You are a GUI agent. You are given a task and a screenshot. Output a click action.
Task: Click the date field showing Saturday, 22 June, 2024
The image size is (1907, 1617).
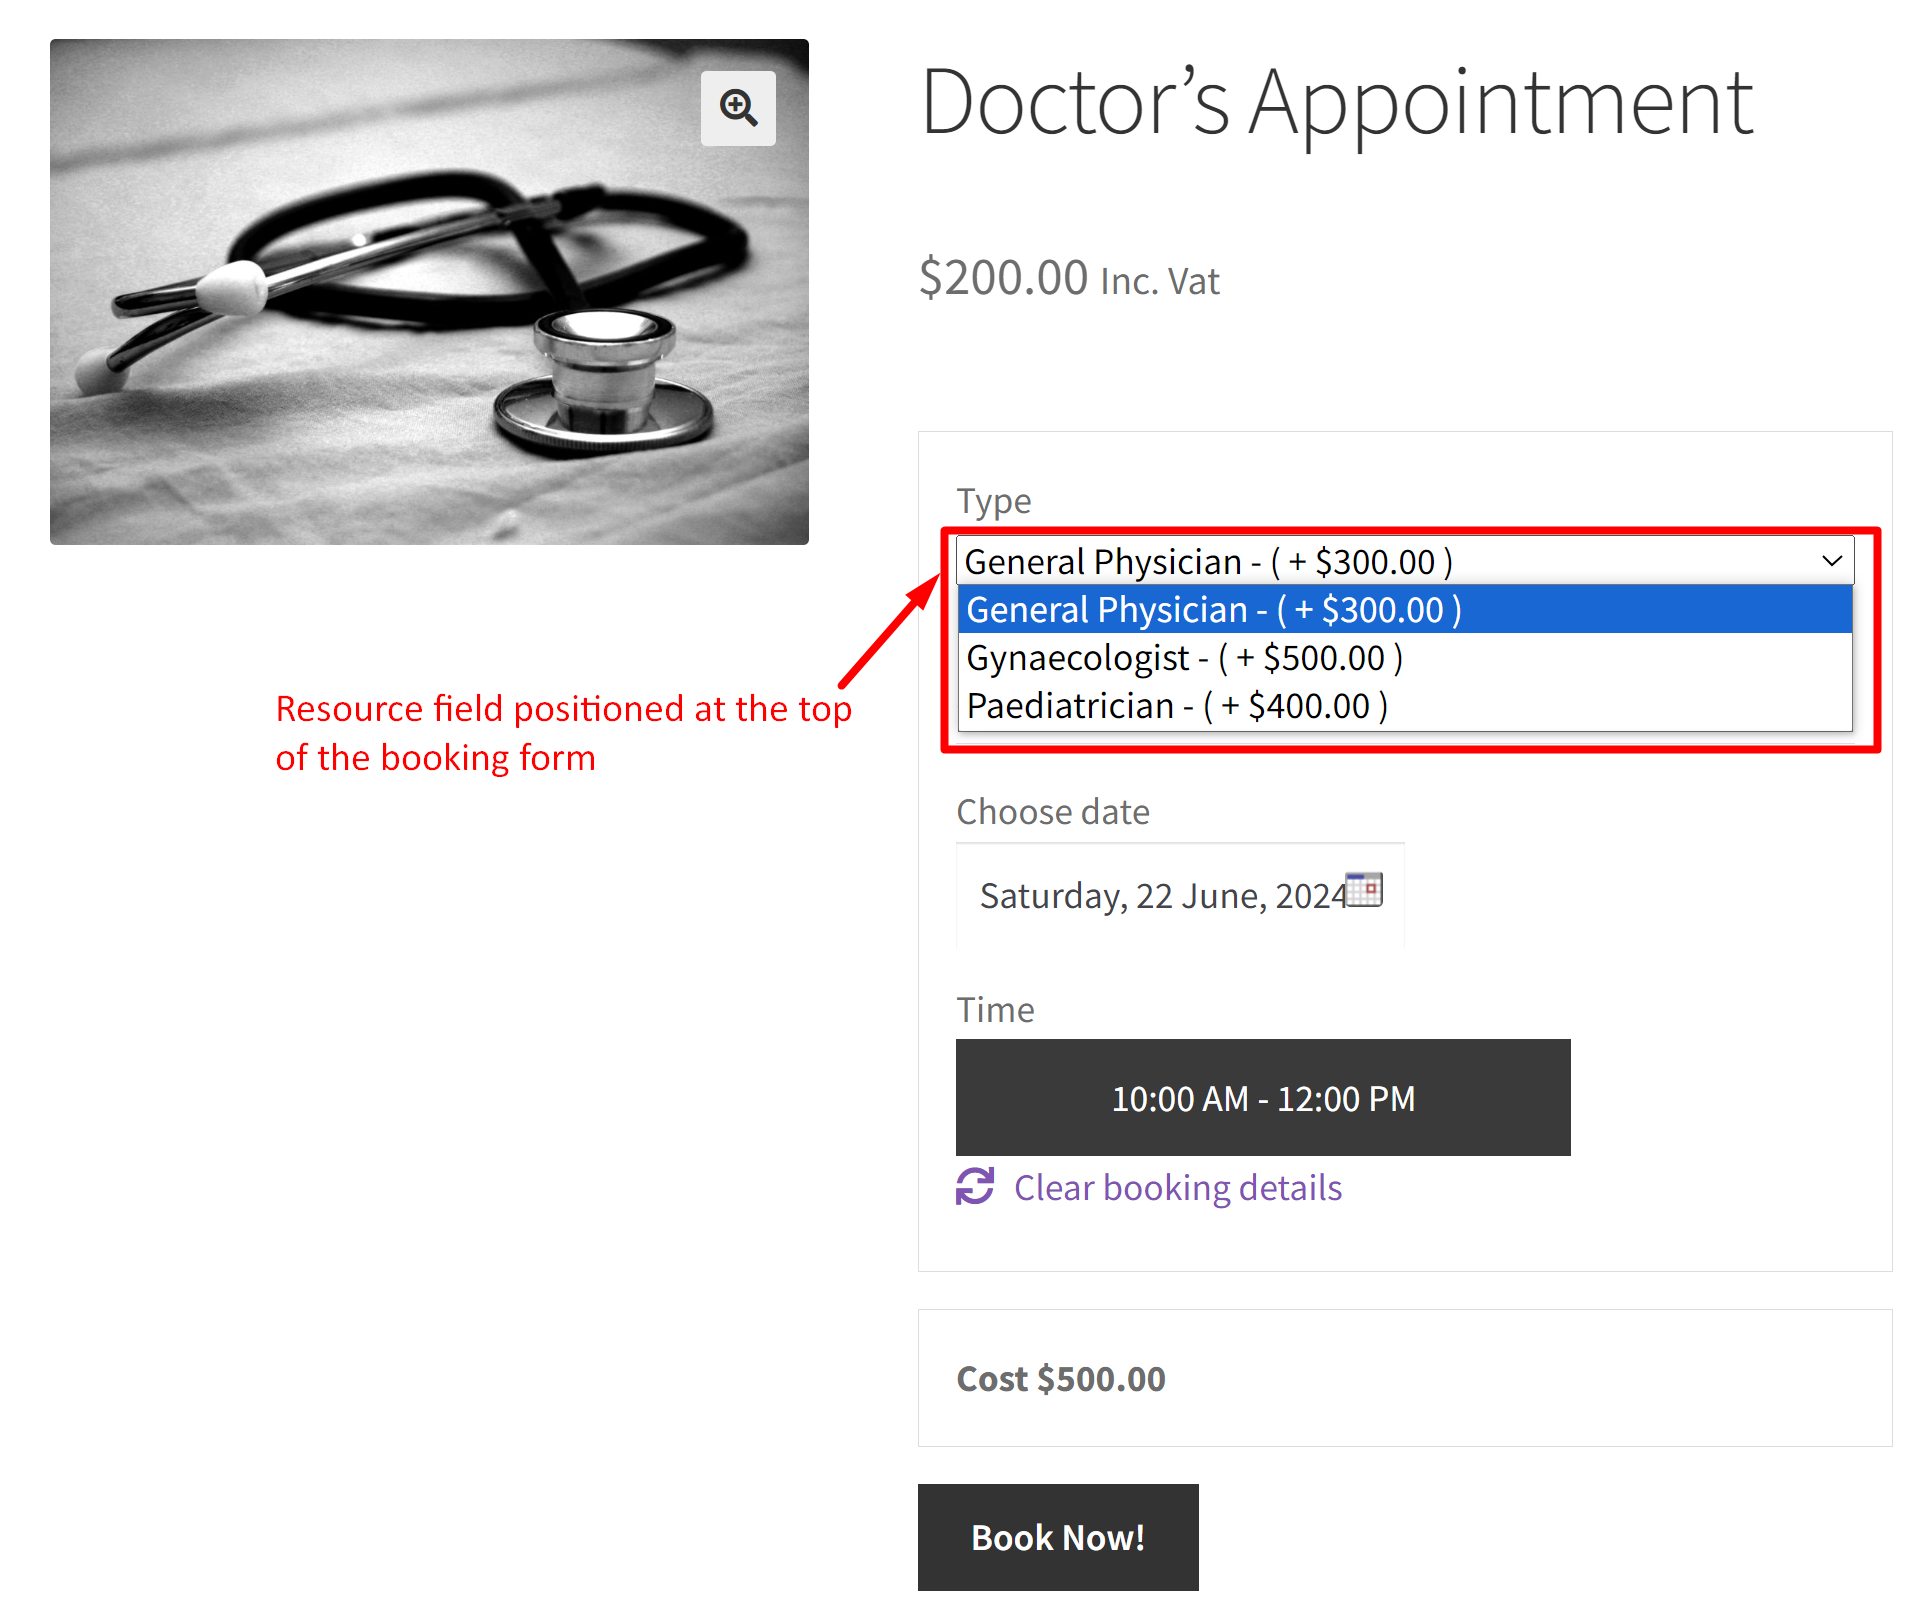coord(1160,896)
